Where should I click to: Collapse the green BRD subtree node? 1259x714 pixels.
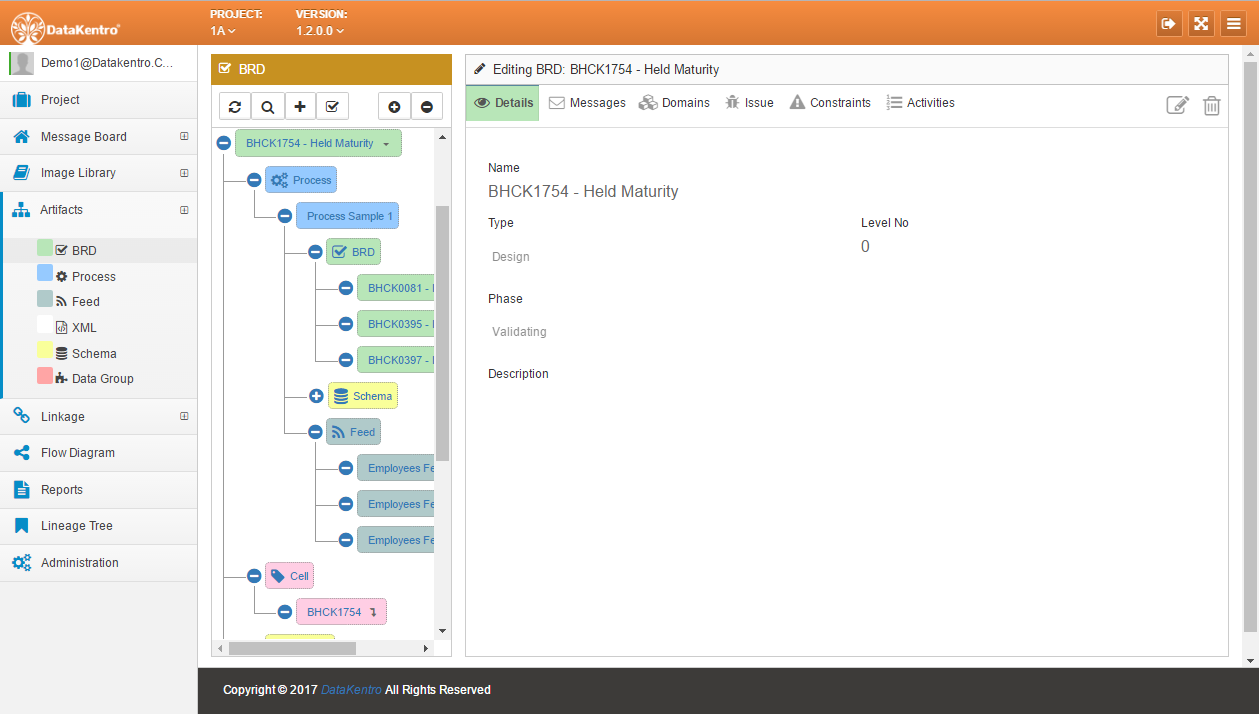pos(316,252)
